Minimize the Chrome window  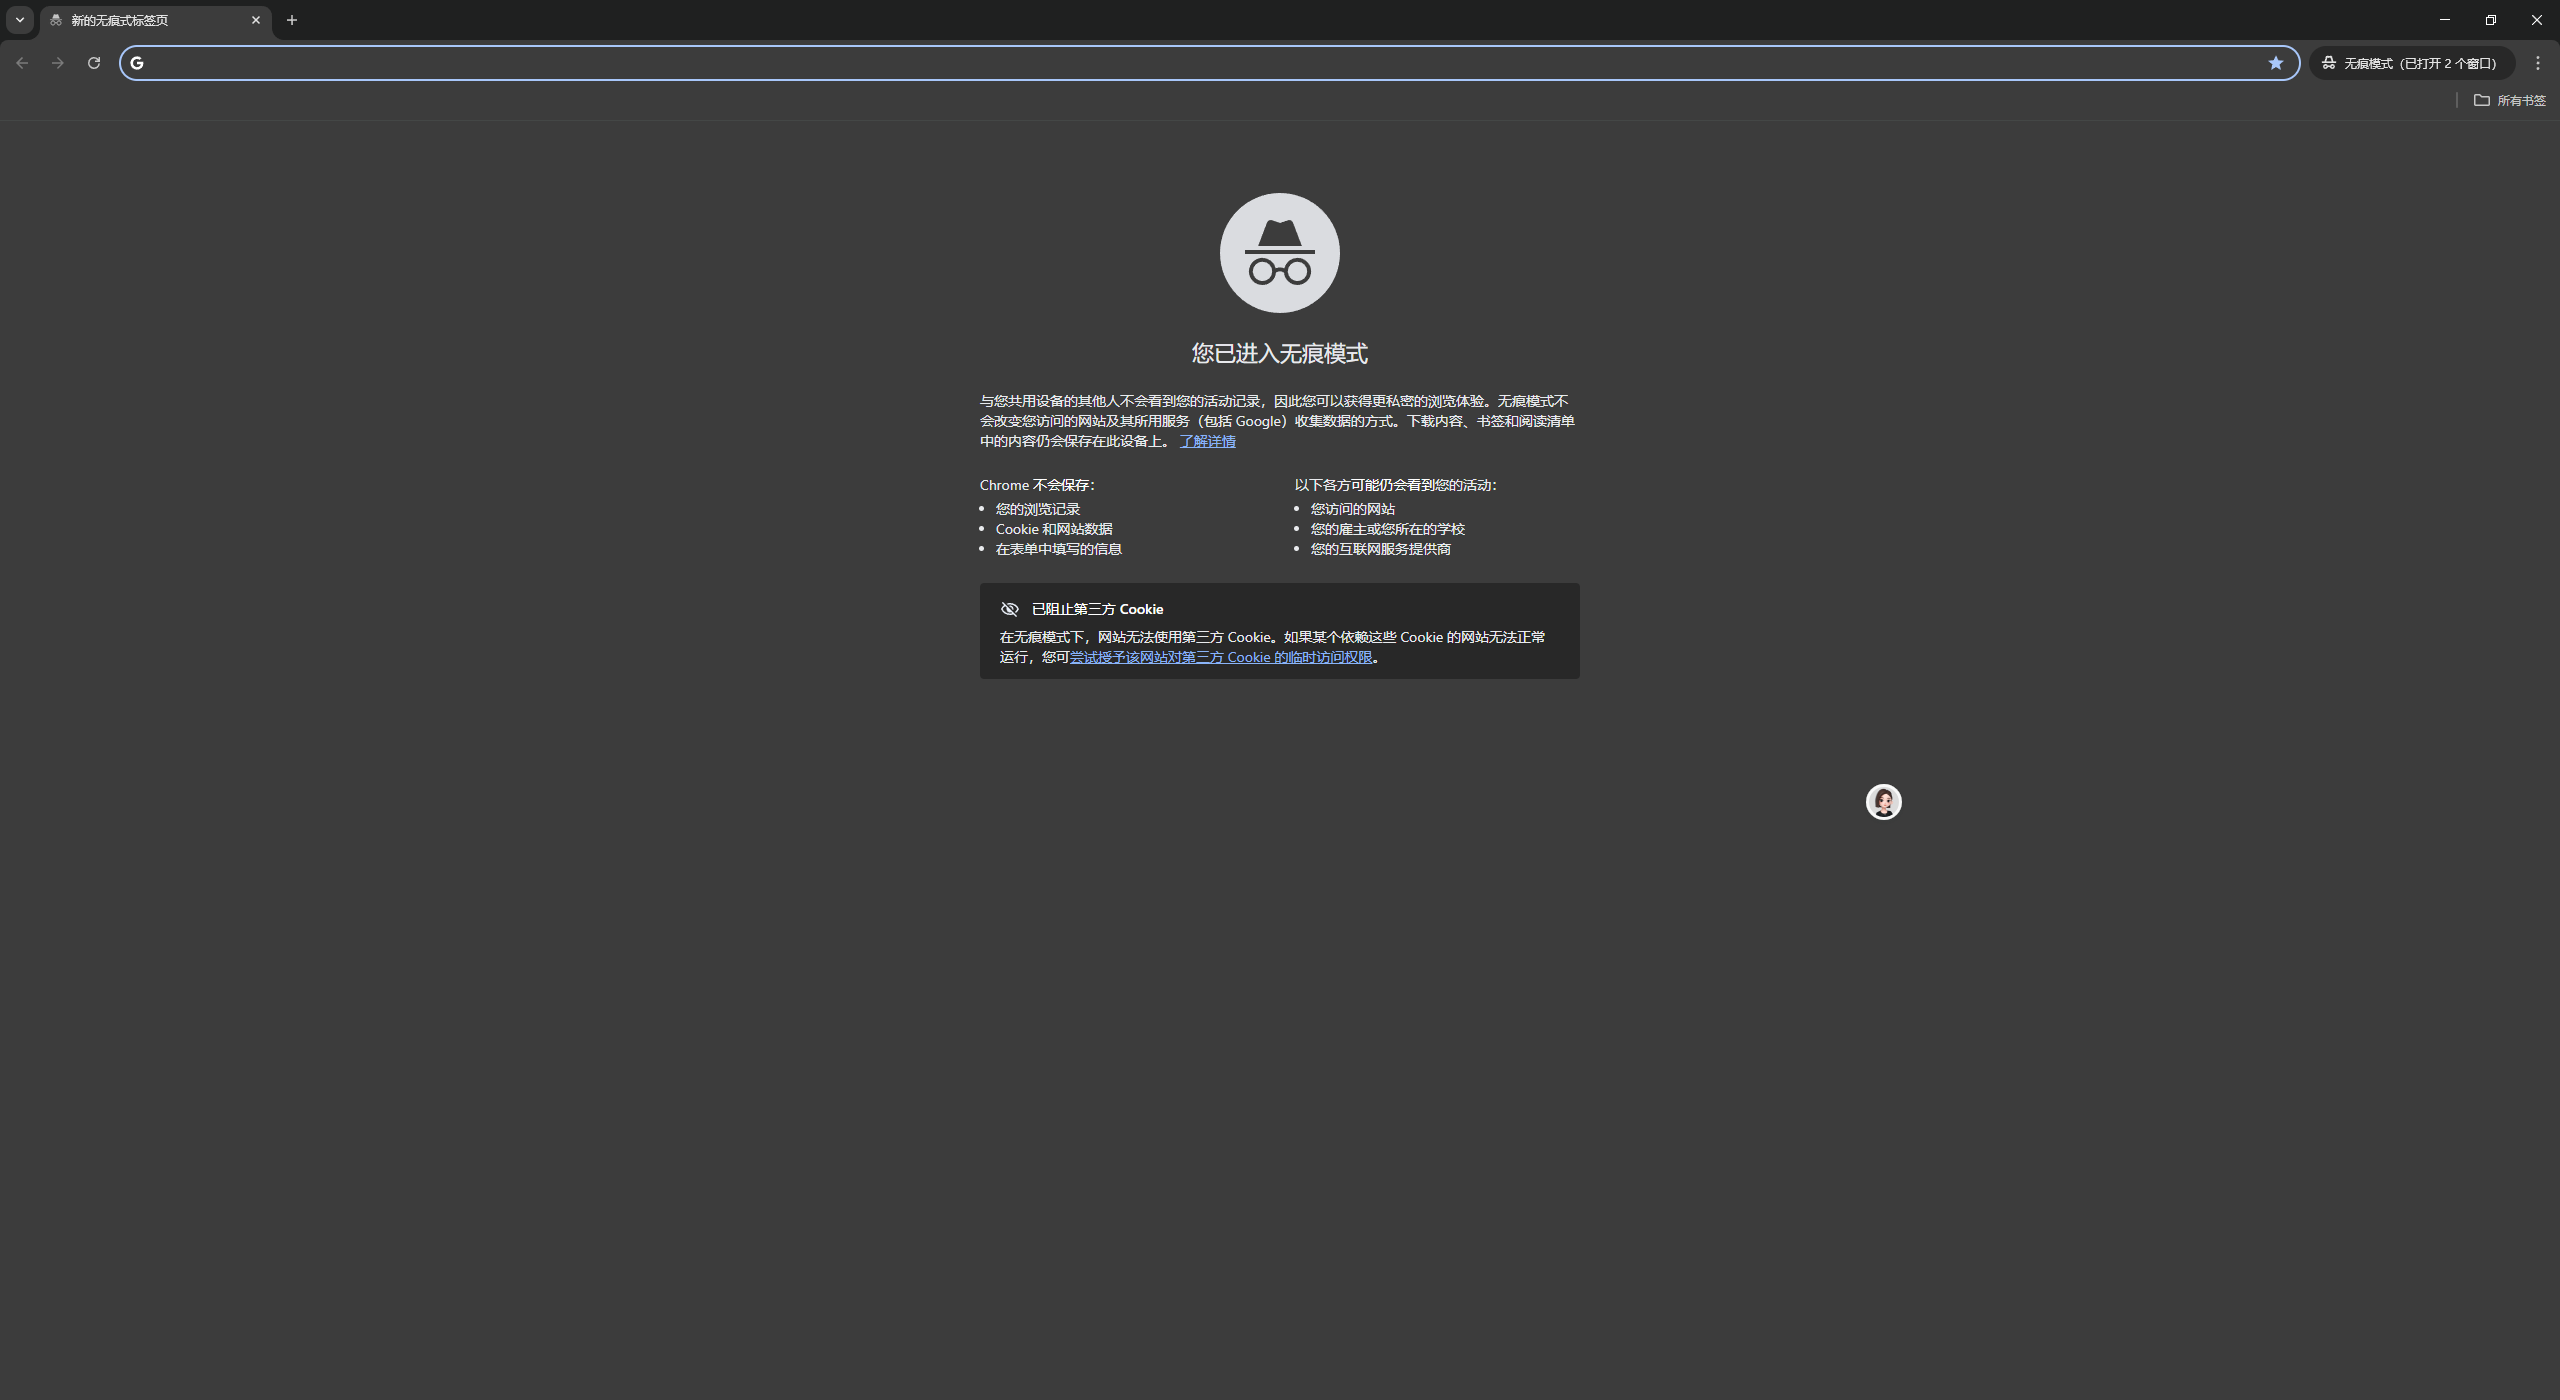(2444, 20)
